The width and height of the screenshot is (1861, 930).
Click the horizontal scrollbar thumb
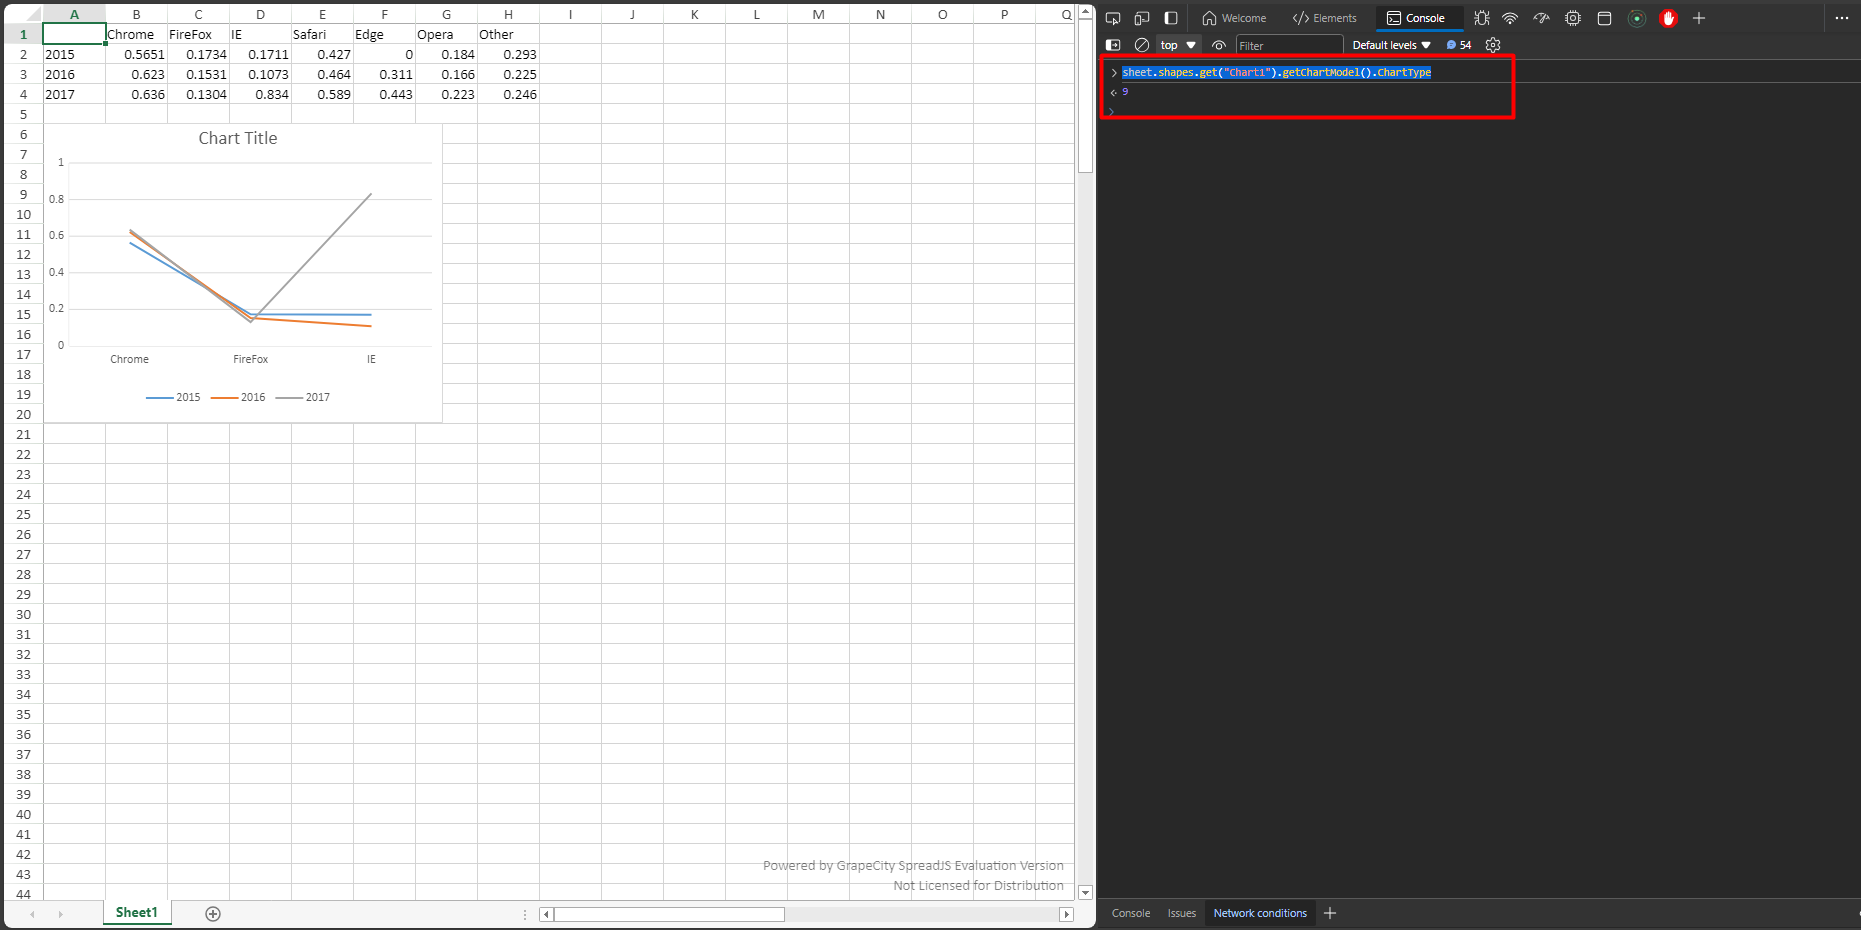pyautogui.click(x=669, y=914)
